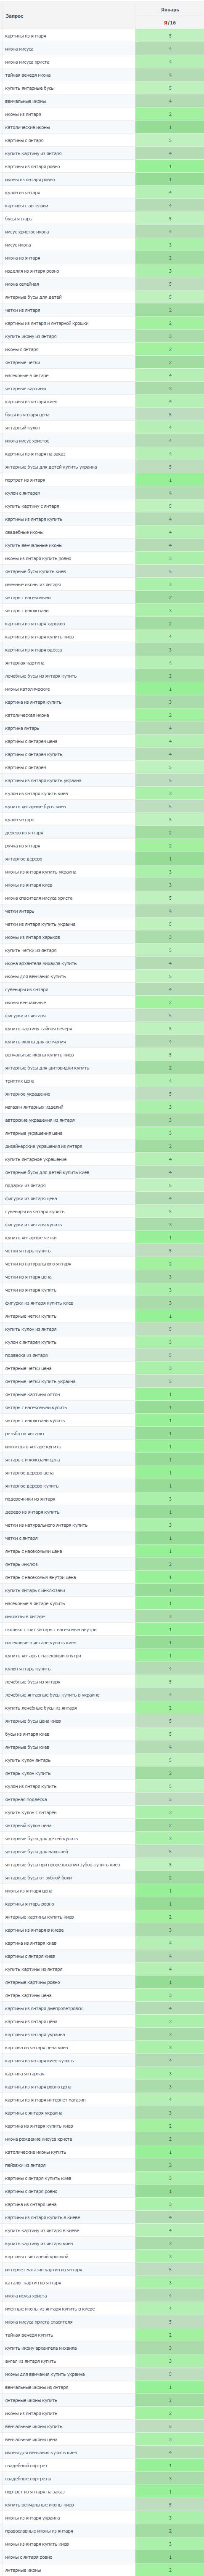
Task: Select the резьба по янтарю row
Action: (x=68, y=1433)
